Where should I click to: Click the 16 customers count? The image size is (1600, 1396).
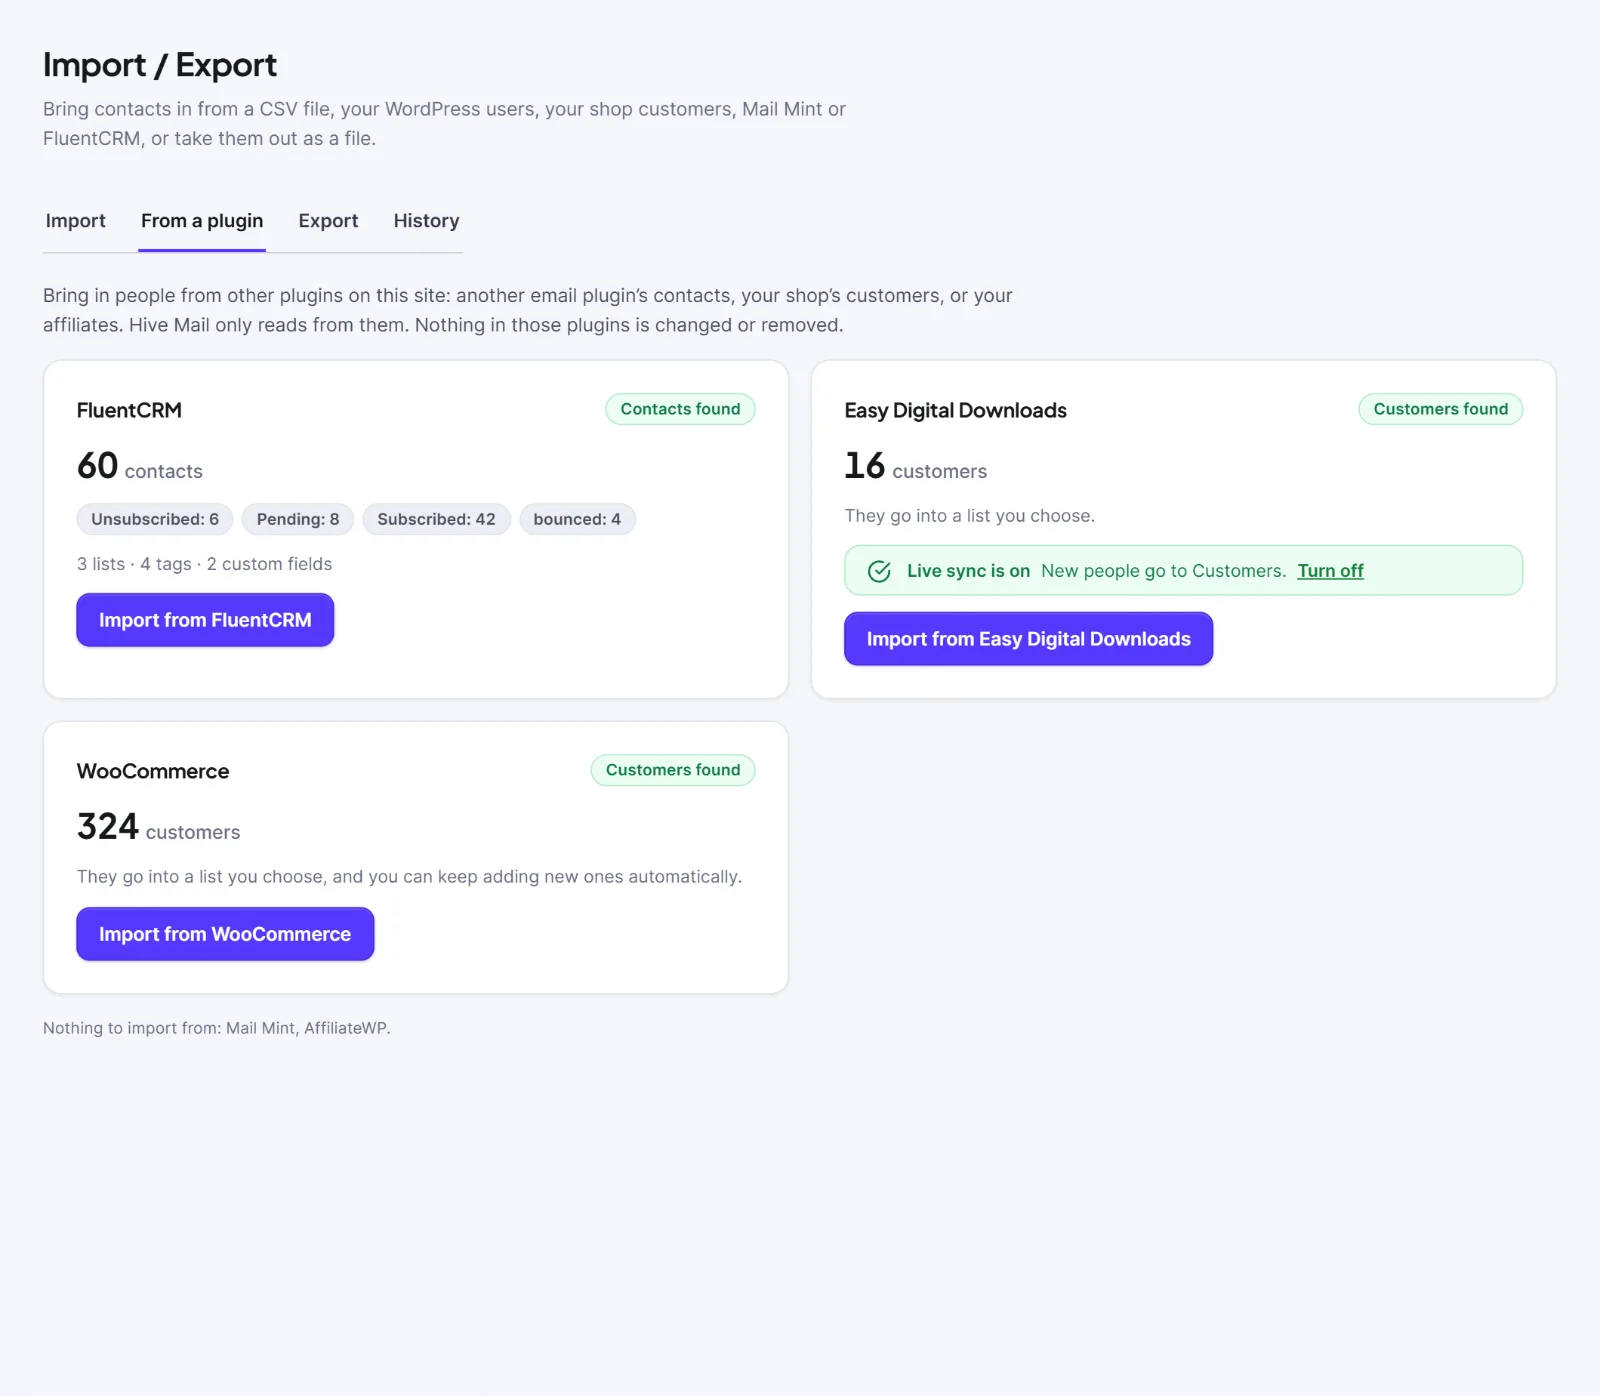pos(915,466)
